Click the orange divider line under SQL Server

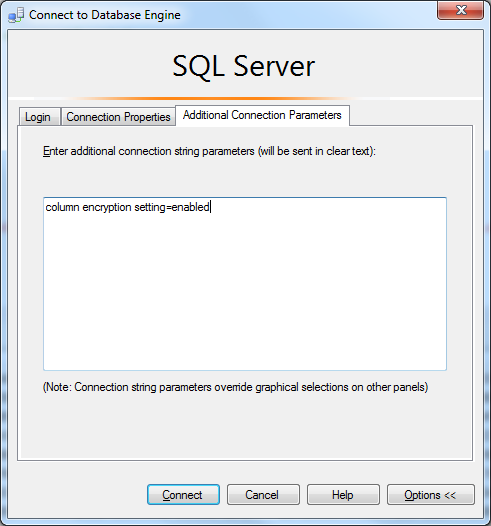click(215, 99)
